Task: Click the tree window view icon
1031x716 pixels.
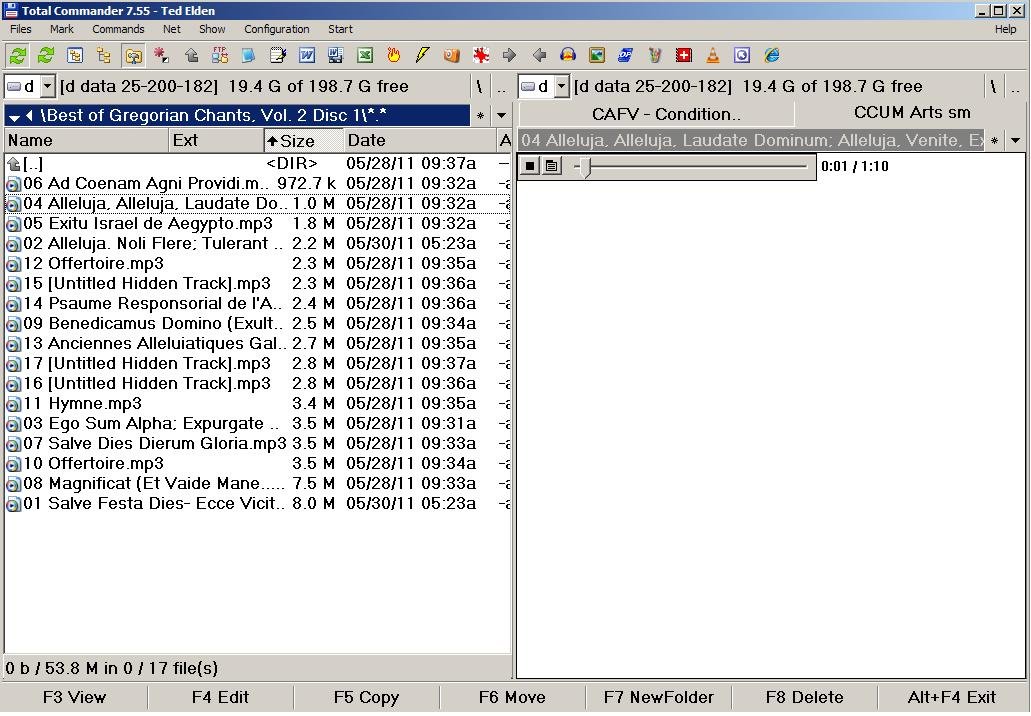Action: (x=75, y=55)
